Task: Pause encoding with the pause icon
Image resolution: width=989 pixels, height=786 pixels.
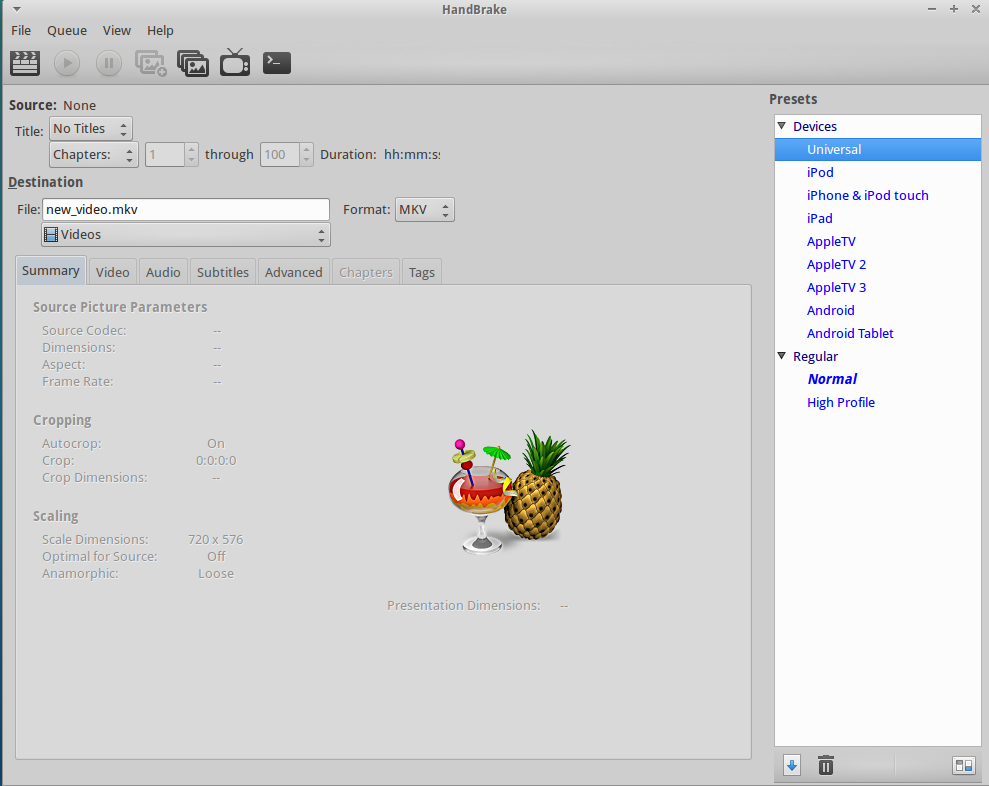Action: [108, 63]
